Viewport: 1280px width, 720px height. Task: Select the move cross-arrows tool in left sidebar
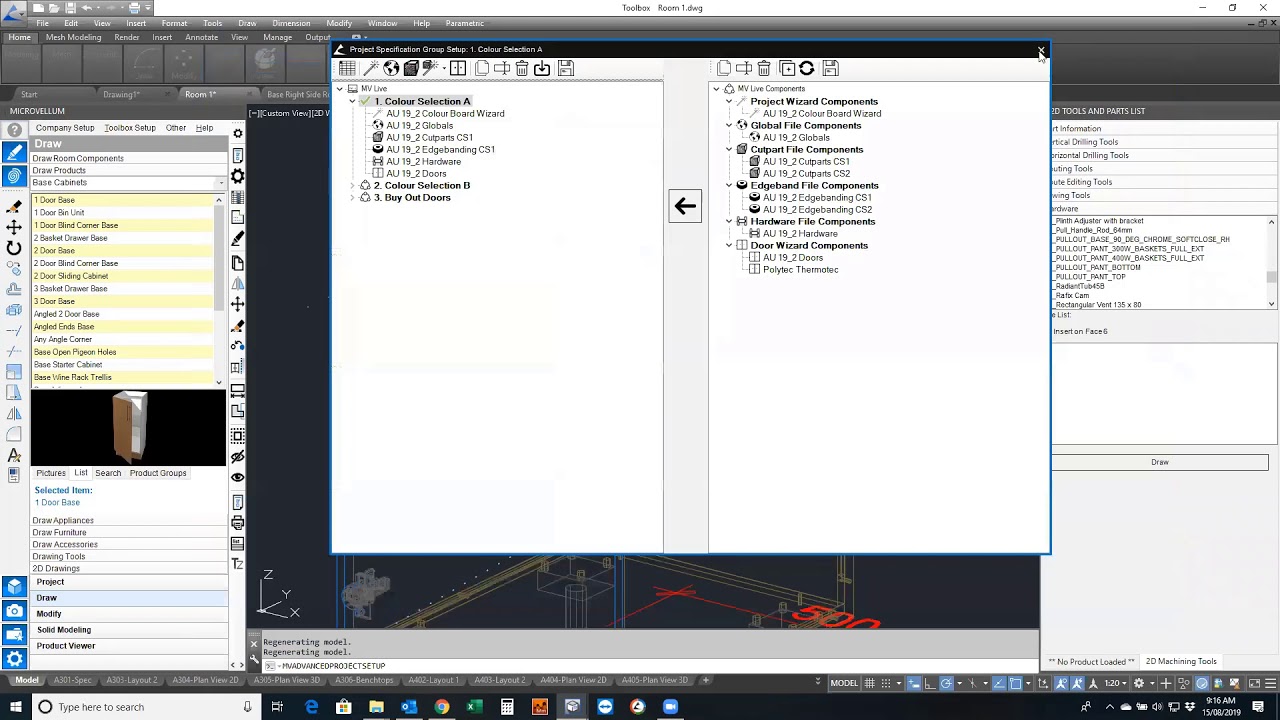tap(14, 227)
